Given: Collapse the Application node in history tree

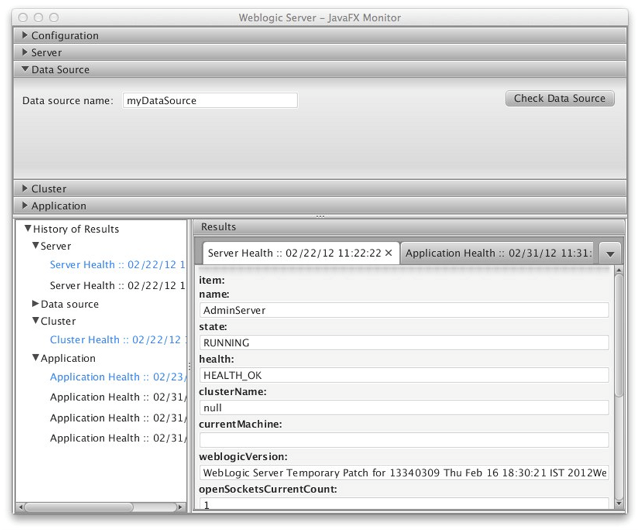Looking at the screenshot, I should point(36,358).
